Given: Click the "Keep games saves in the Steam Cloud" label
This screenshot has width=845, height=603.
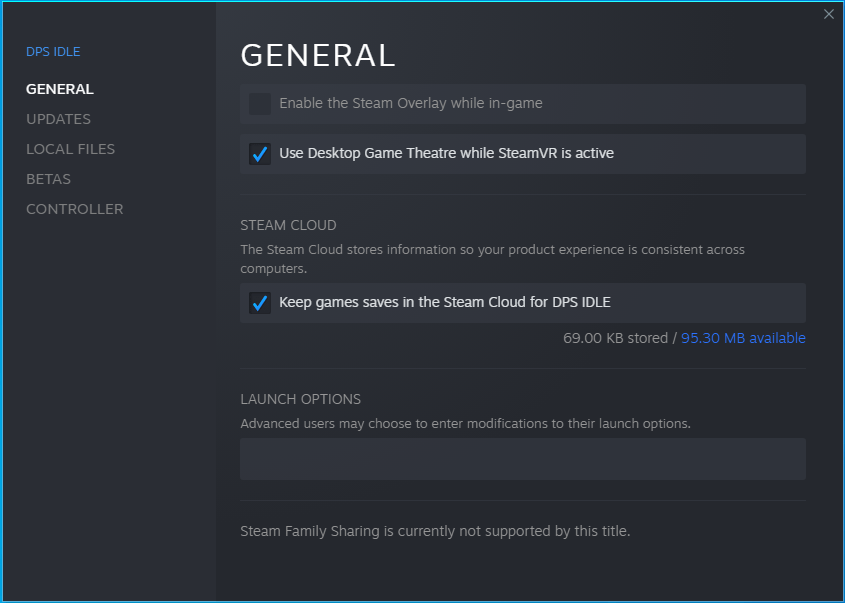Looking at the screenshot, I should pyautogui.click(x=444, y=302).
